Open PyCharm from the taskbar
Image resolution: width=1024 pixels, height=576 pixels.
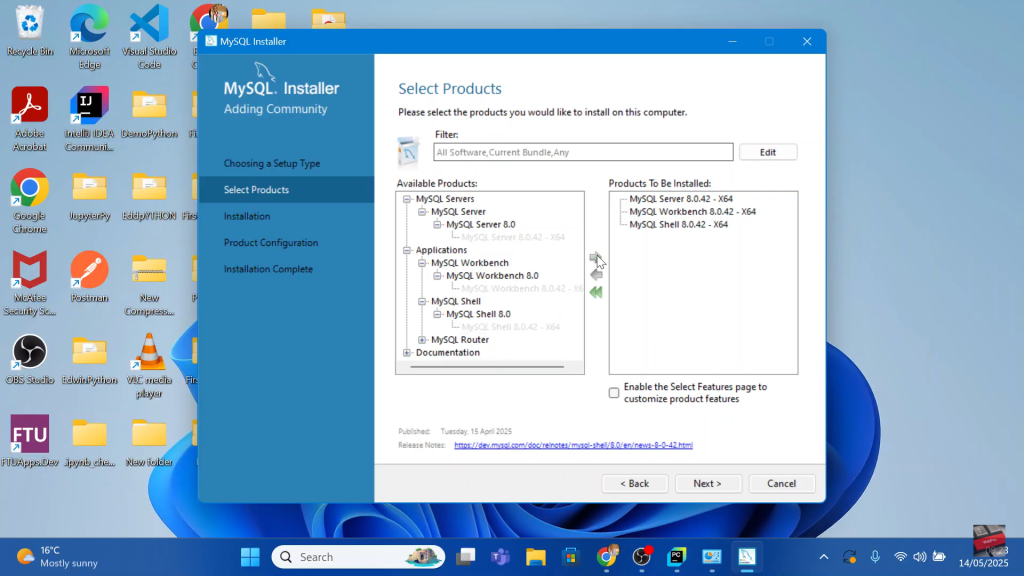click(x=677, y=557)
